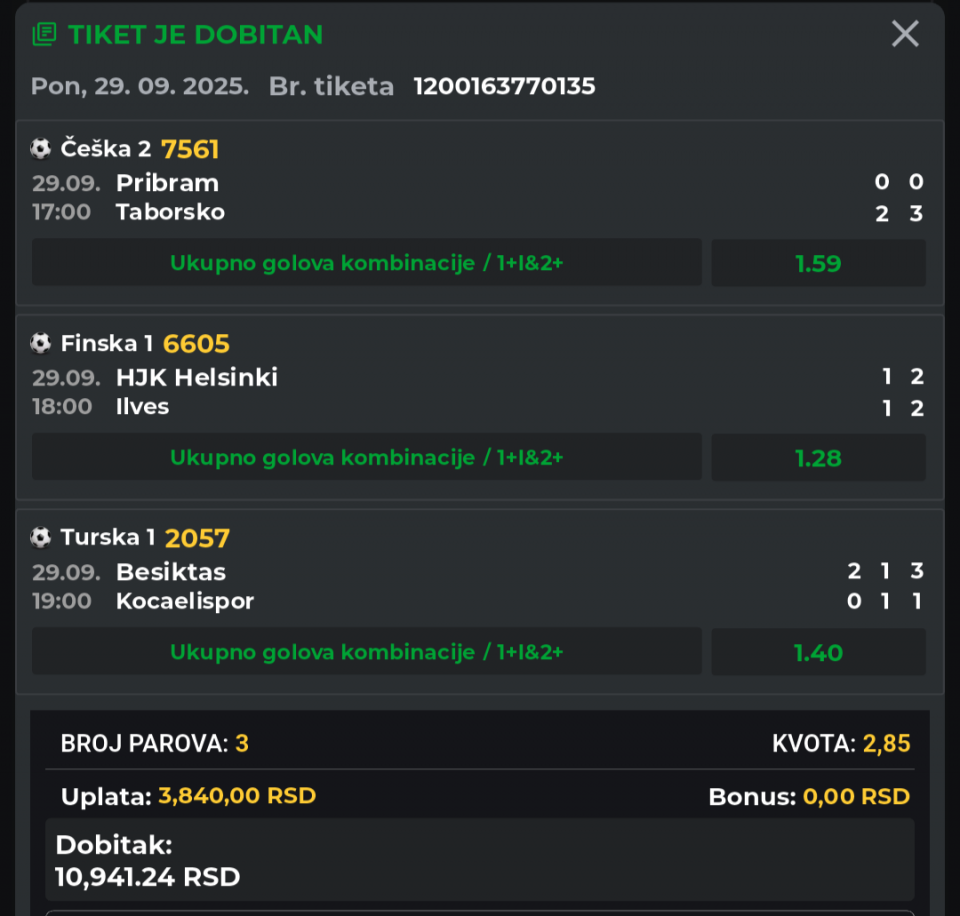The width and height of the screenshot is (960, 916).
Task: Click ticket number 1200163770135
Action: click(x=504, y=86)
